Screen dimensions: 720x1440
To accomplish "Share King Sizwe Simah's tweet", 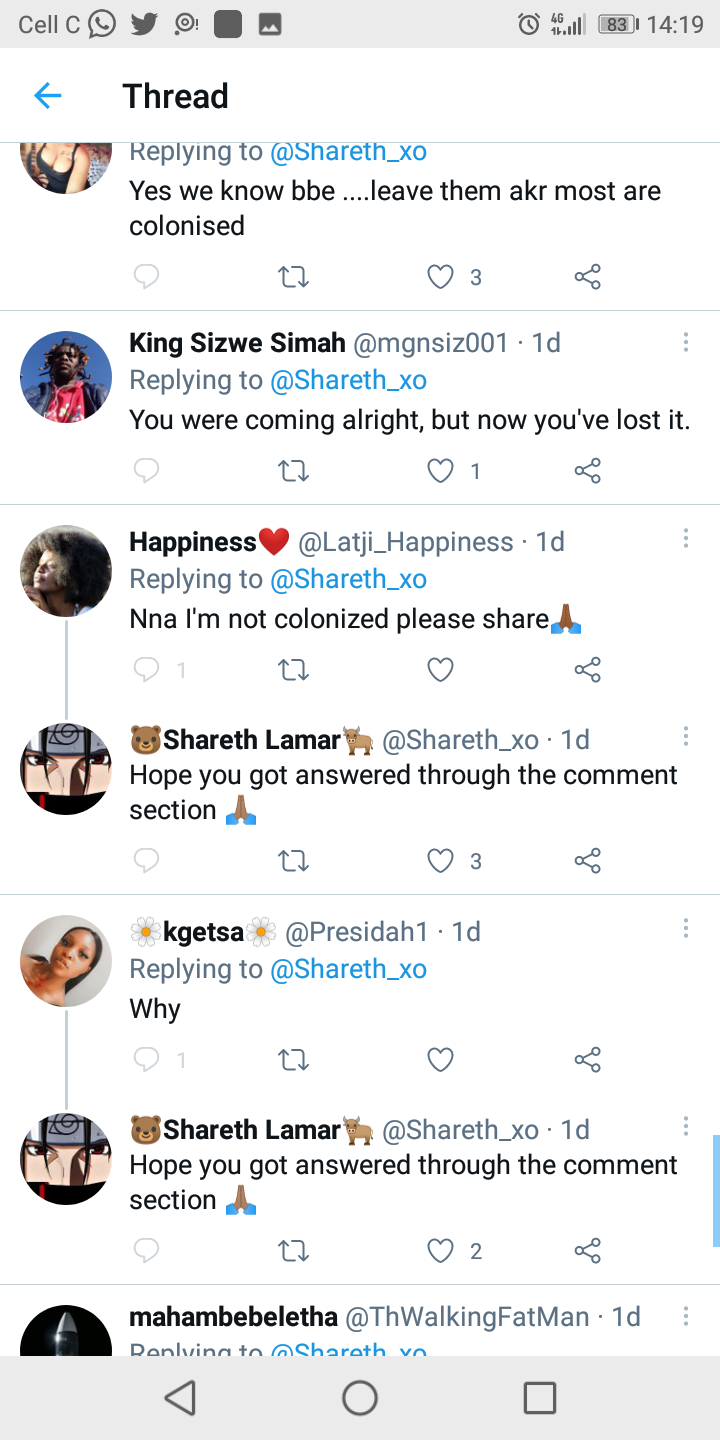I will click(x=588, y=470).
